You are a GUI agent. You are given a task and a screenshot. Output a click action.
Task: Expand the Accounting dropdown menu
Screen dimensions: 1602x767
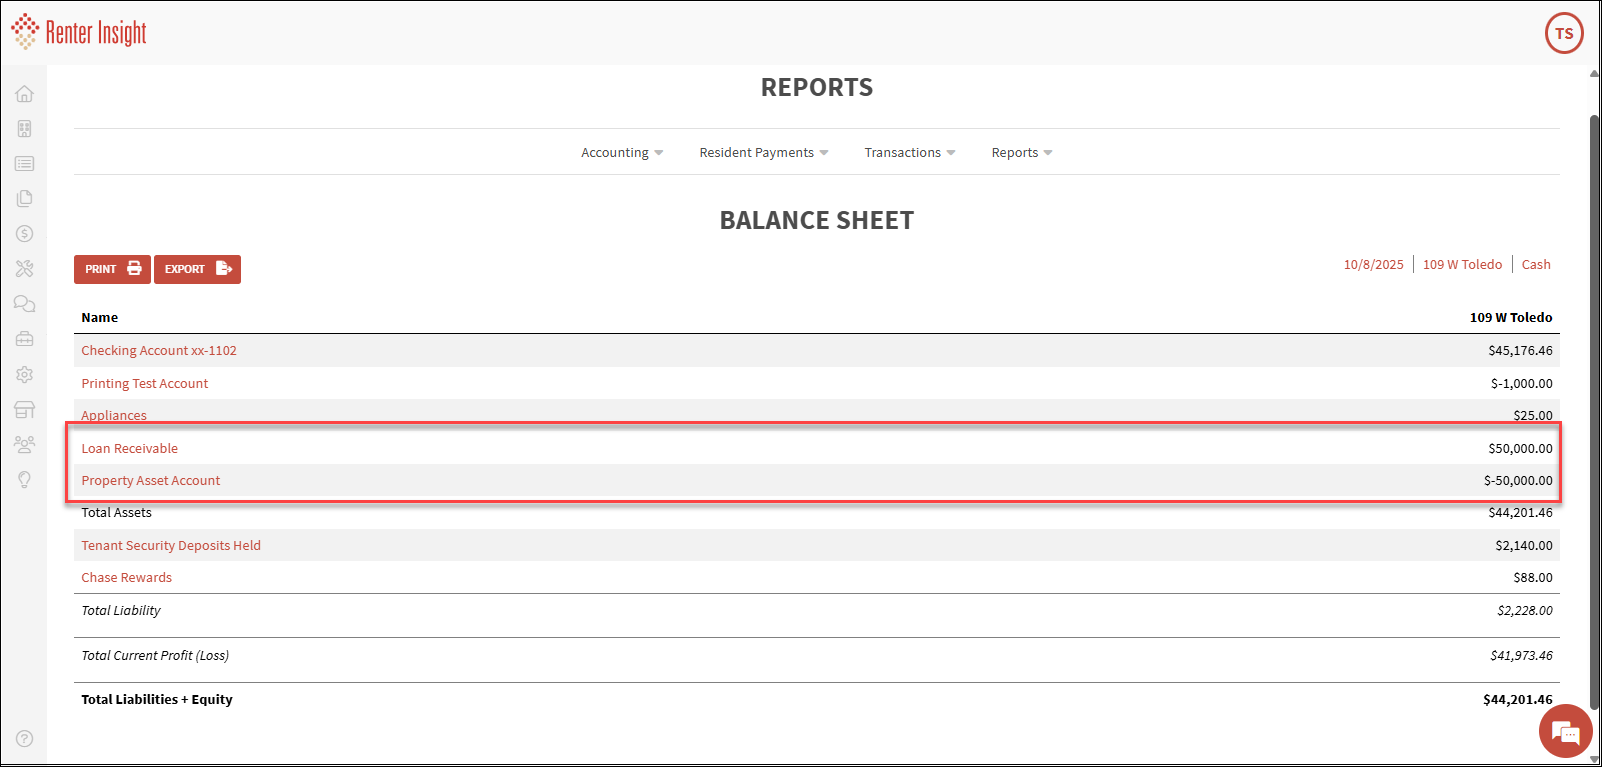(x=621, y=153)
